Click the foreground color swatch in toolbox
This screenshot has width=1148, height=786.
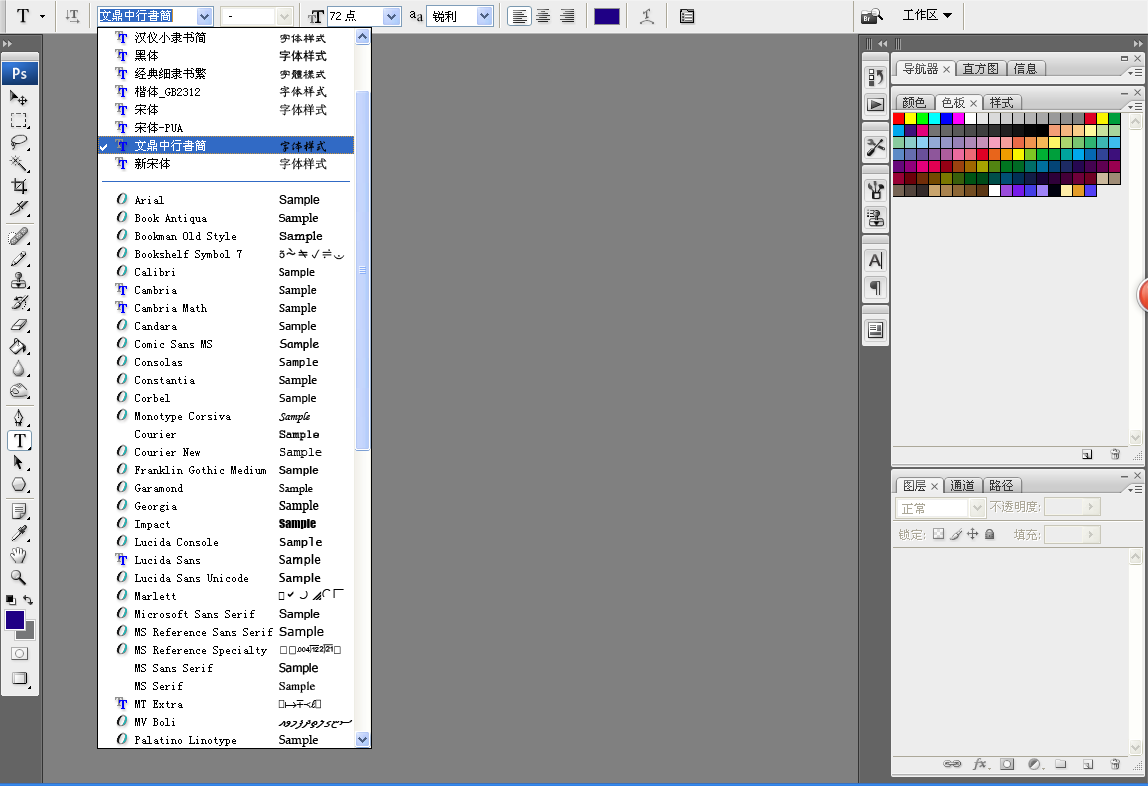pyautogui.click(x=15, y=620)
